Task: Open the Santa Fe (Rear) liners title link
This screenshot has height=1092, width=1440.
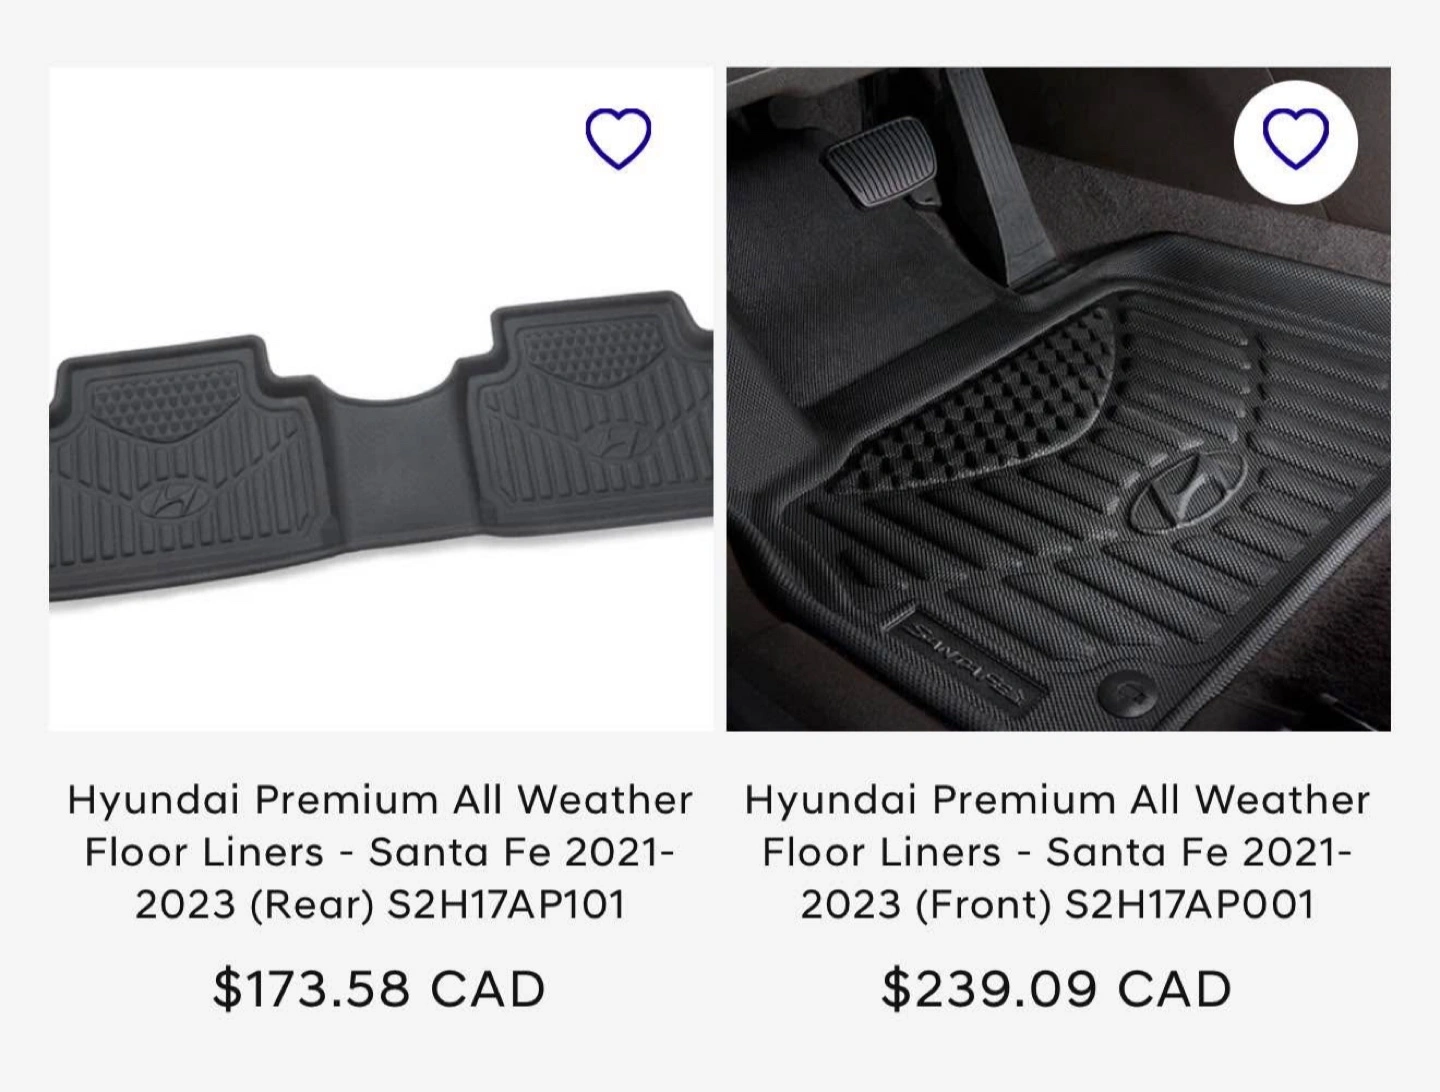Action: tap(380, 852)
